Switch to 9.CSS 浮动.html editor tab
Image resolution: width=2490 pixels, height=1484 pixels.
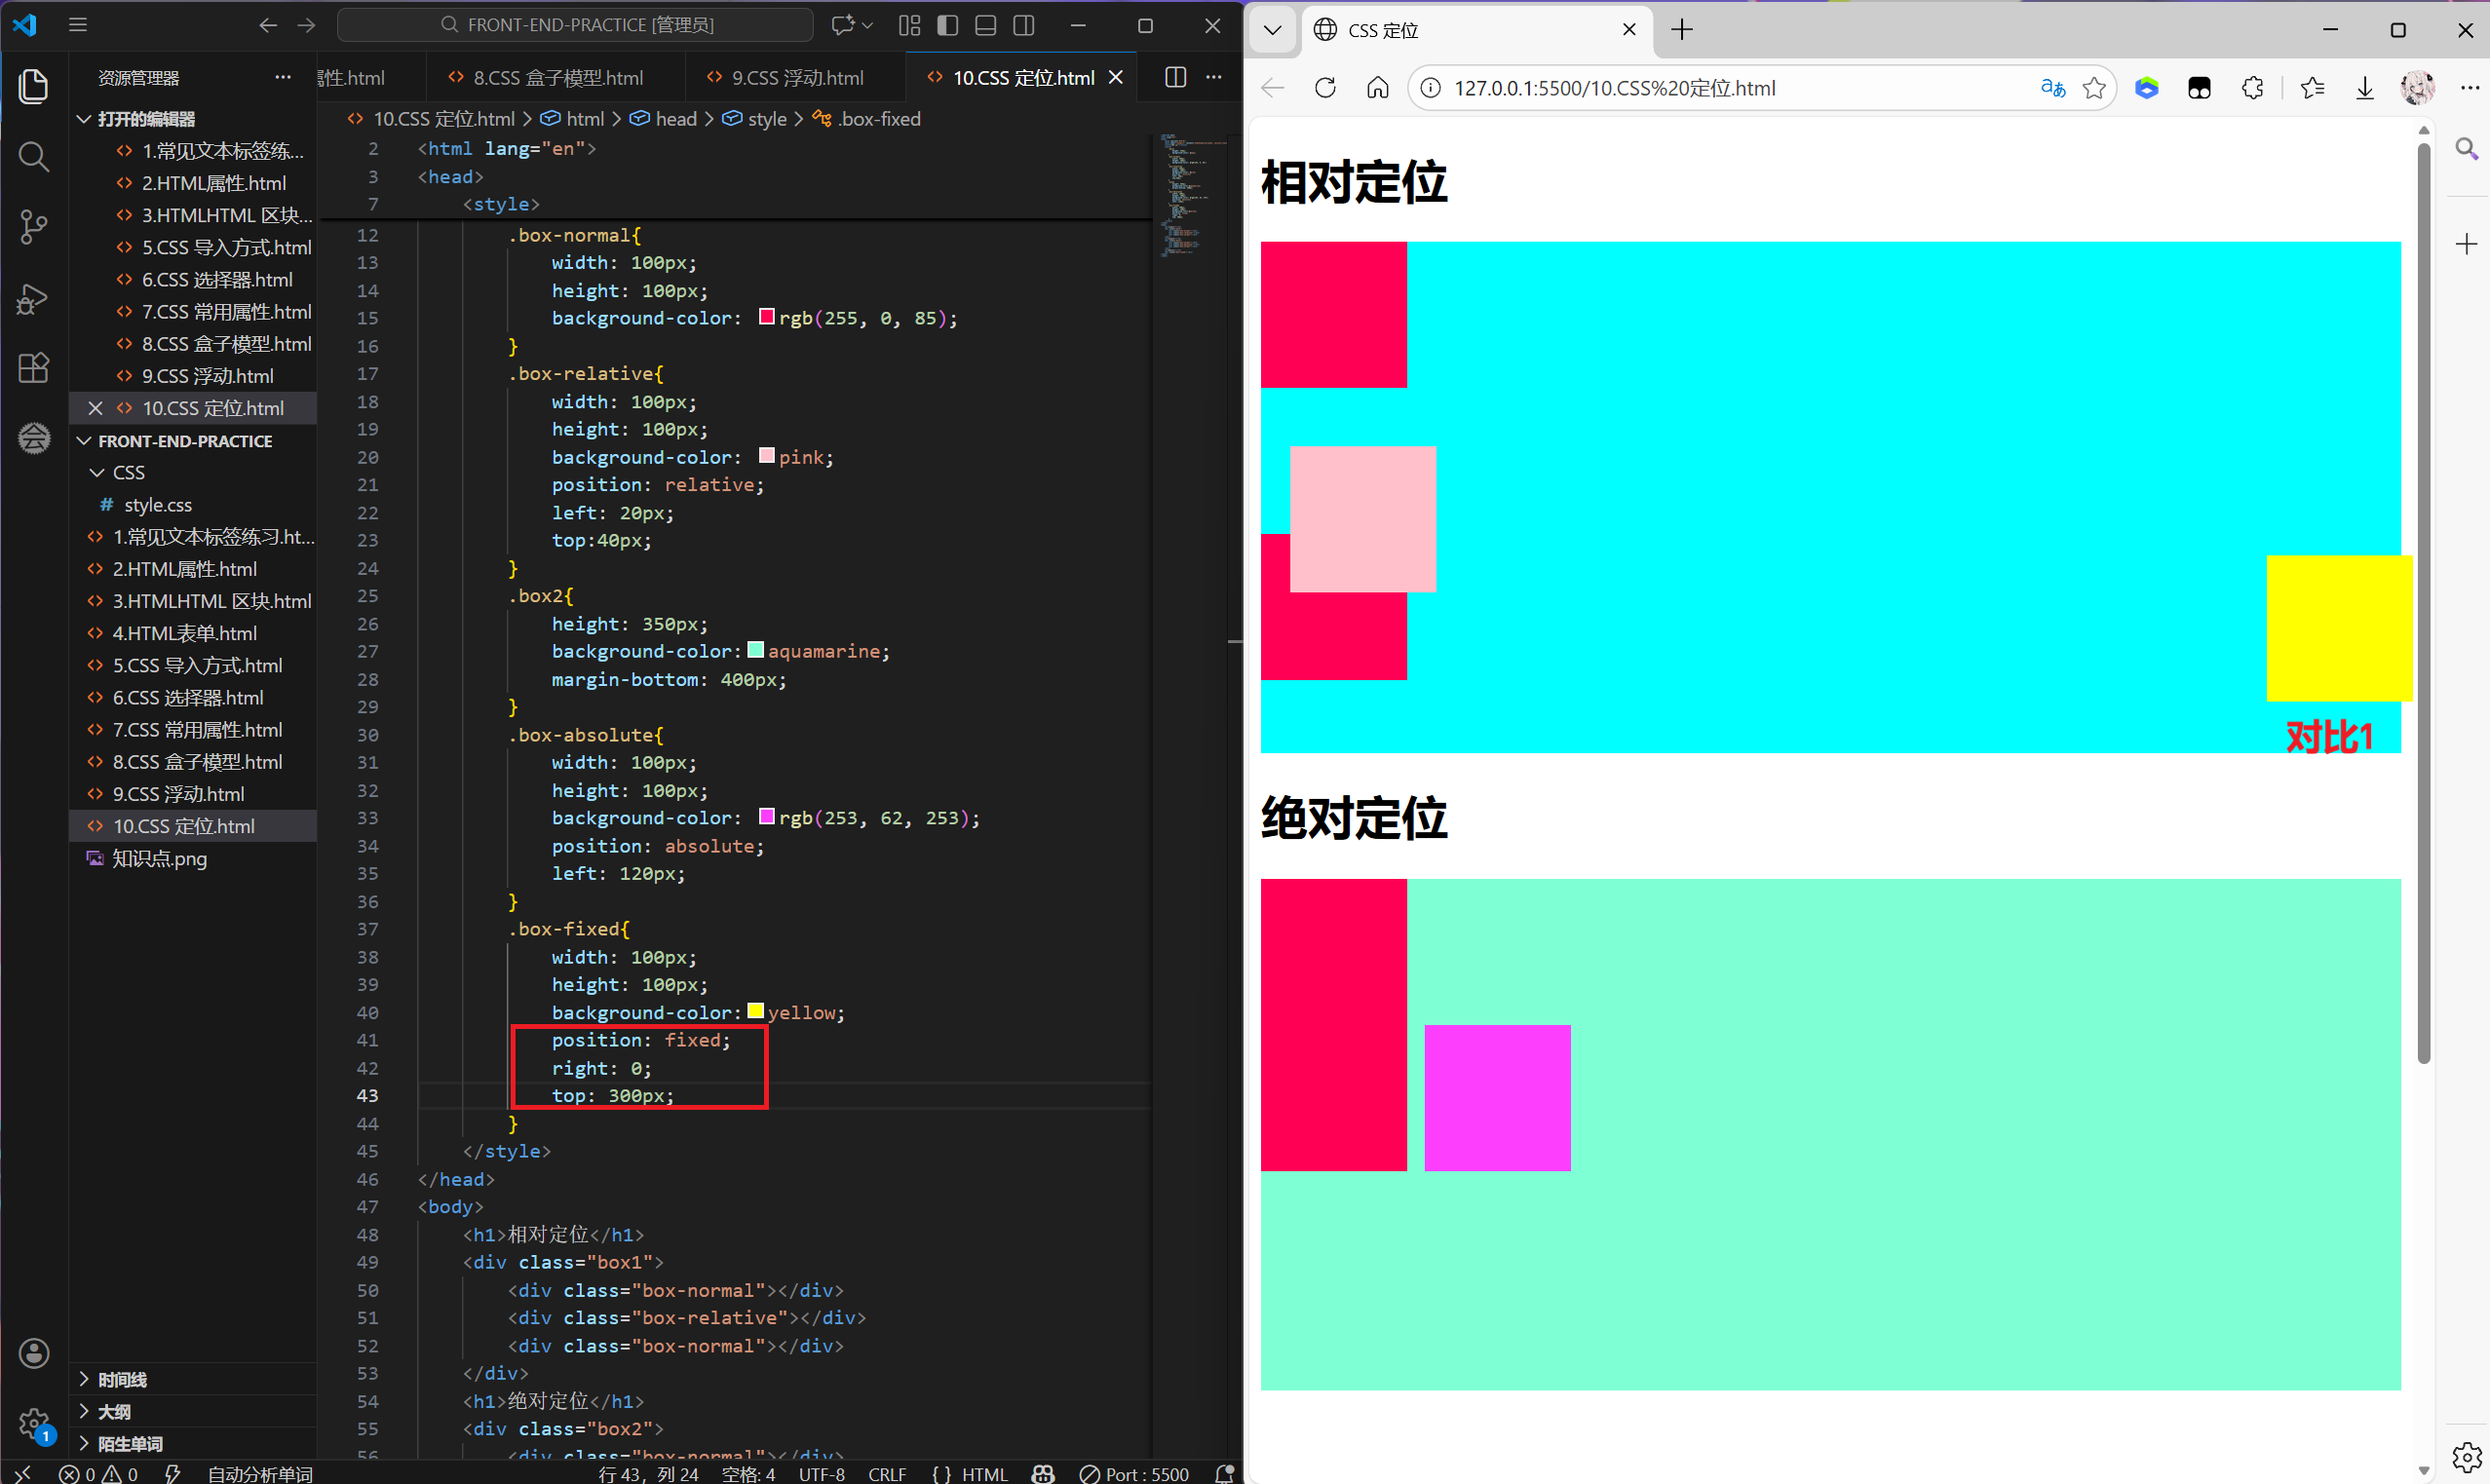pos(796,78)
